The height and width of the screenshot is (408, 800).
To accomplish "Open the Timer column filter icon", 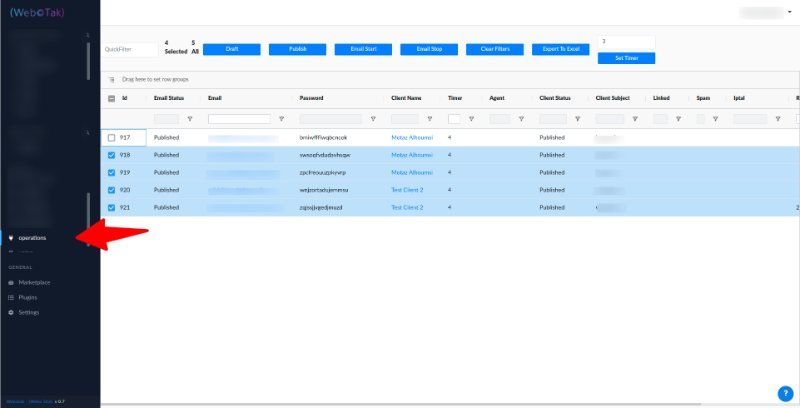I will (471, 119).
